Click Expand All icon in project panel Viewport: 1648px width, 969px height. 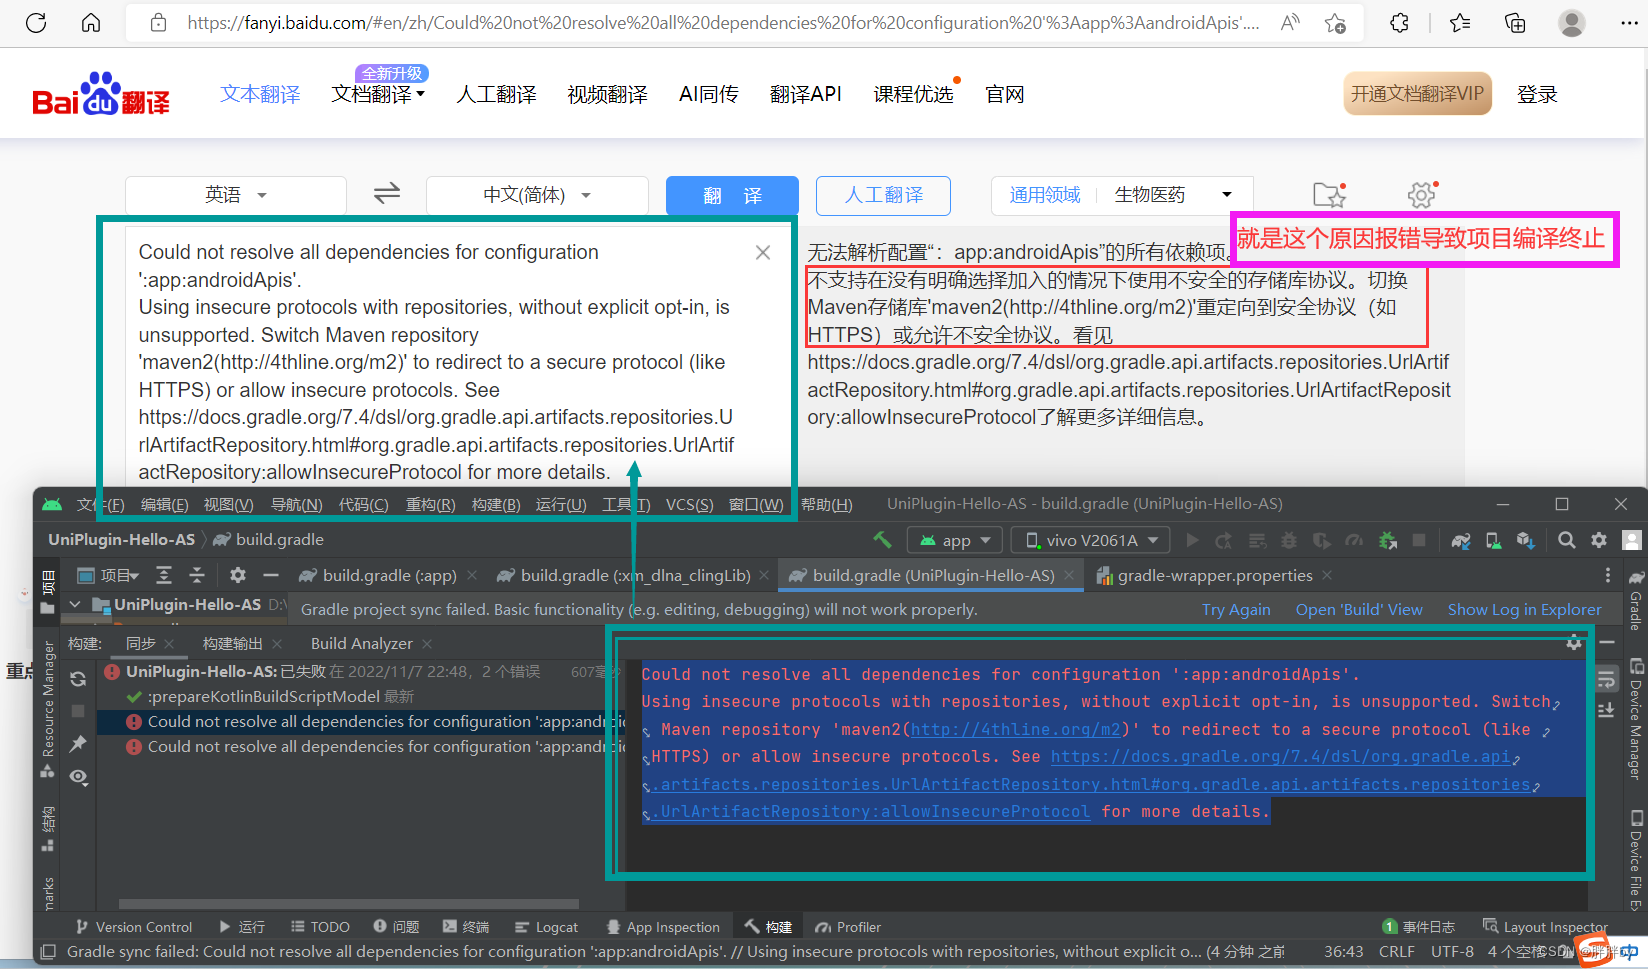click(x=164, y=575)
